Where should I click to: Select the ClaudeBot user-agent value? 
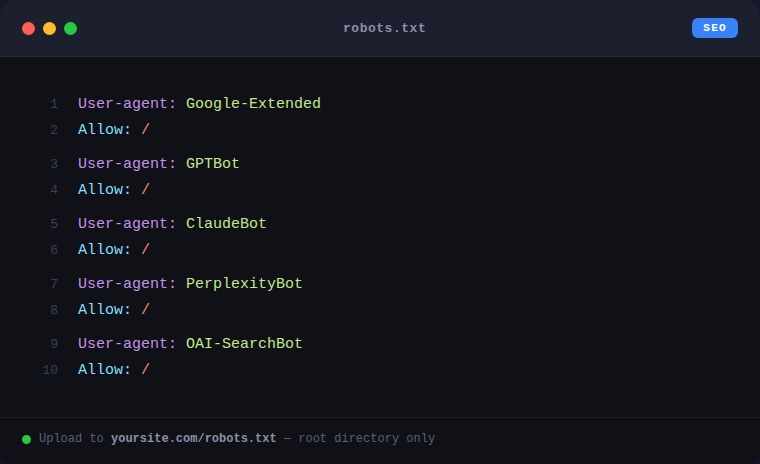(226, 224)
